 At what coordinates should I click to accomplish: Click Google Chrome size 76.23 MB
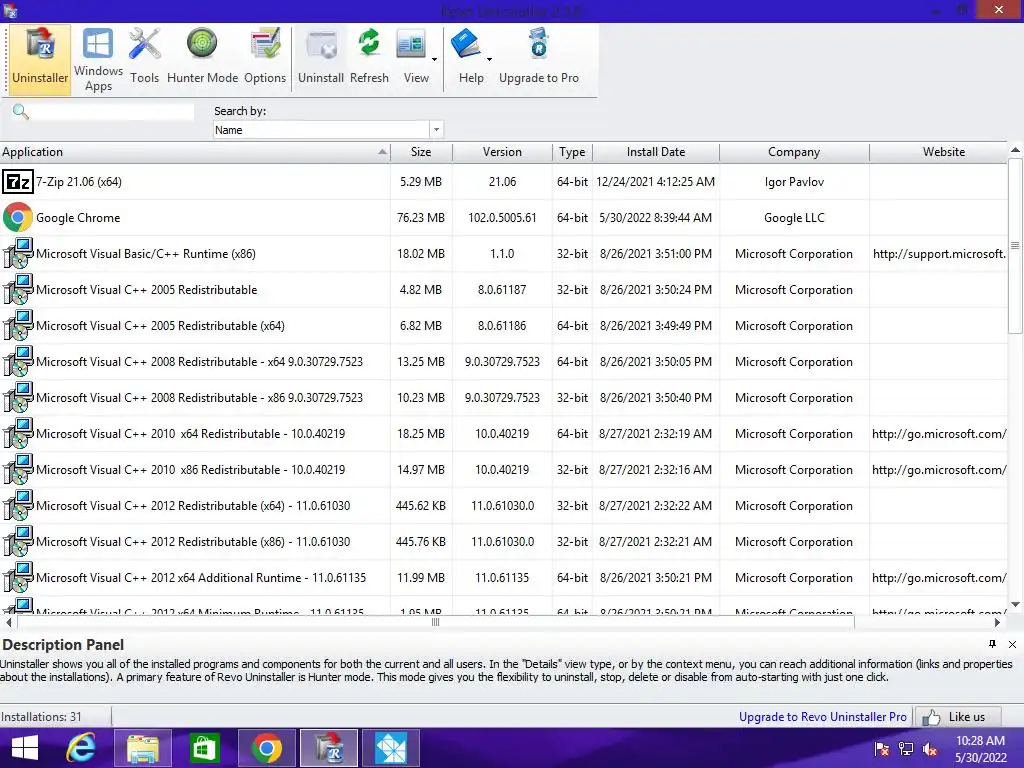[421, 217]
